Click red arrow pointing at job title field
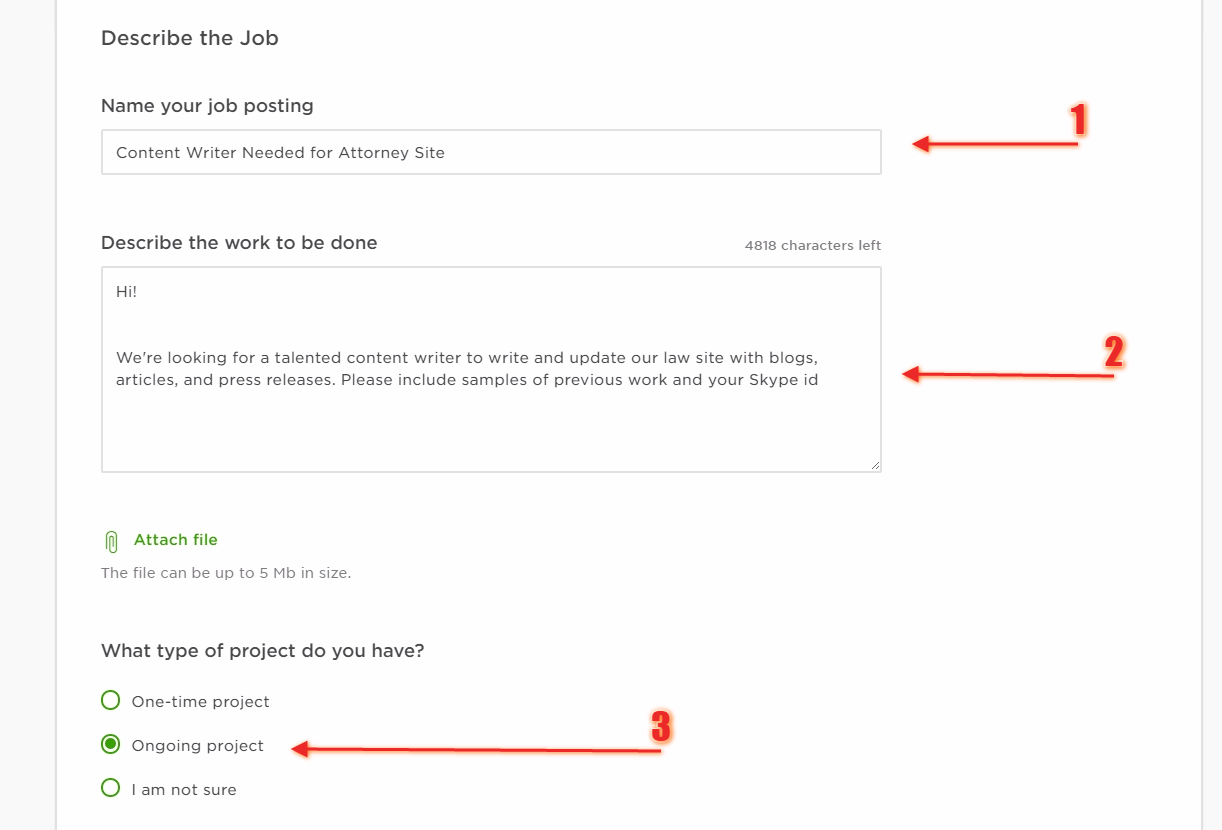 (995, 145)
